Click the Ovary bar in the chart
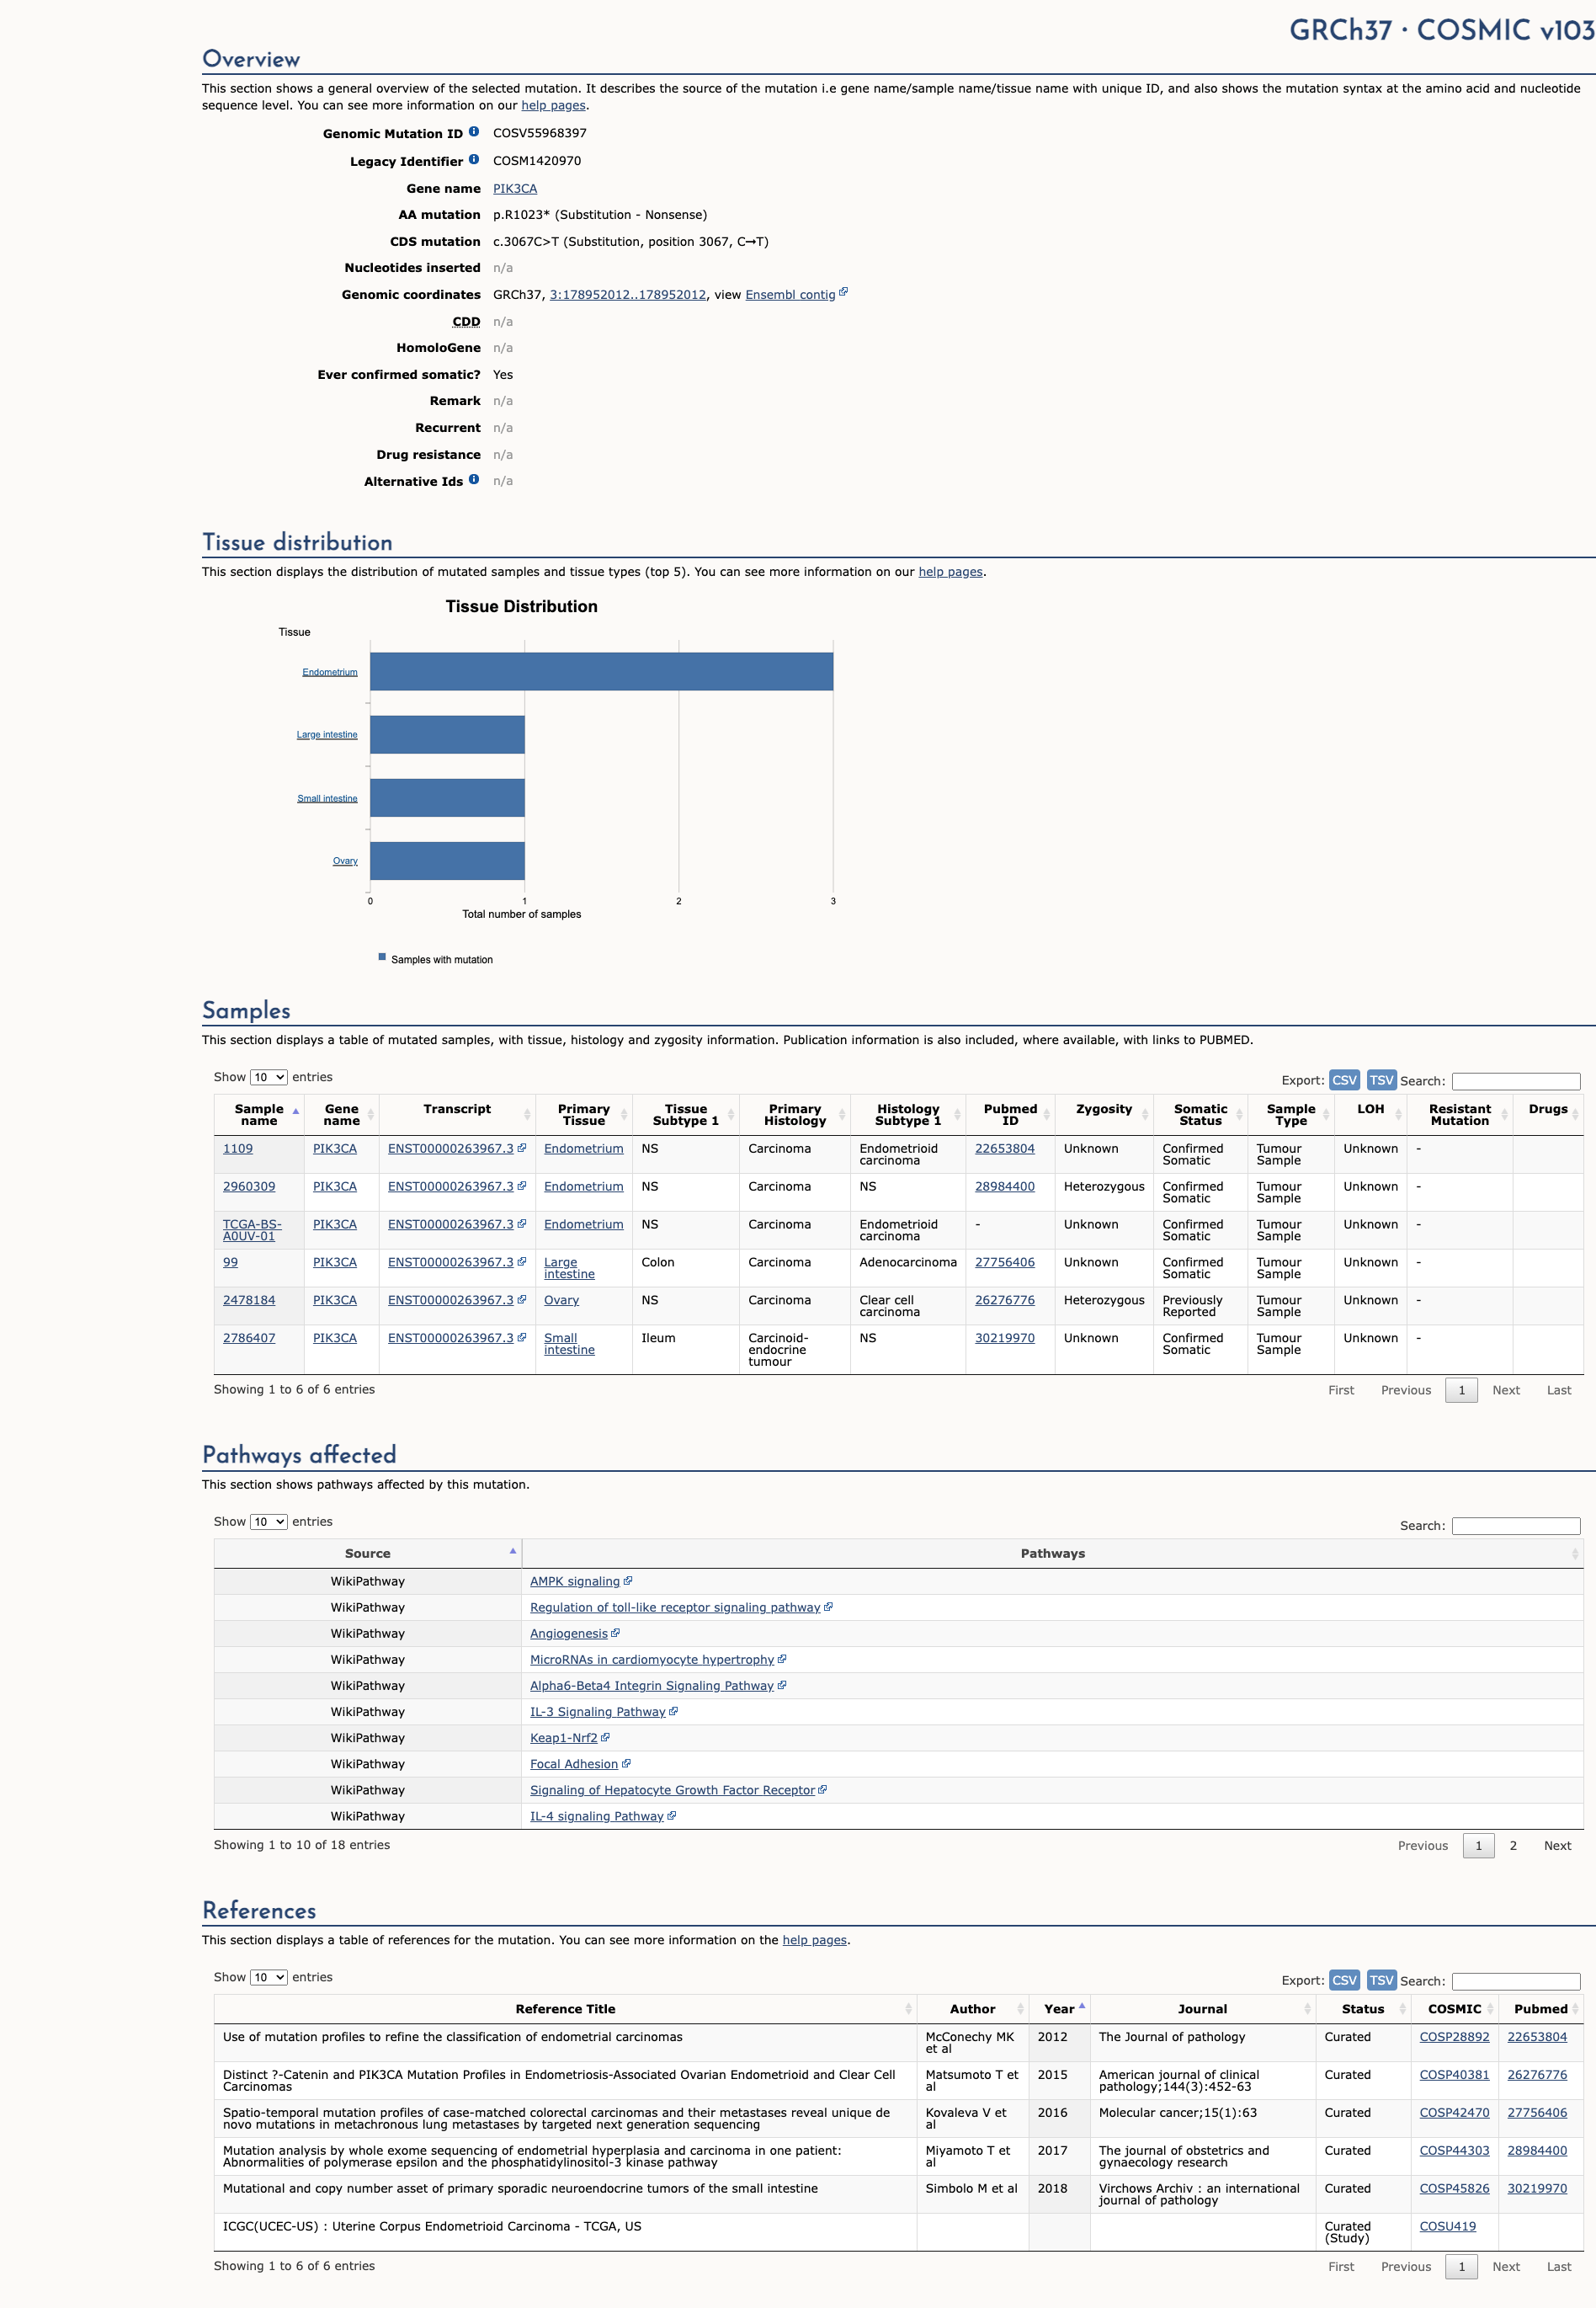The image size is (1596, 2308). click(x=447, y=861)
